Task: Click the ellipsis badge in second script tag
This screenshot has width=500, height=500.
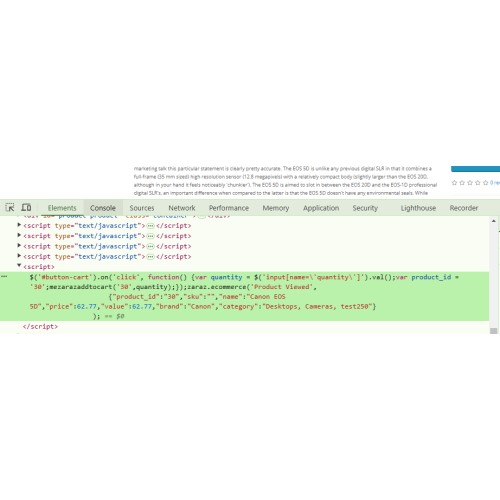Action: [150, 236]
